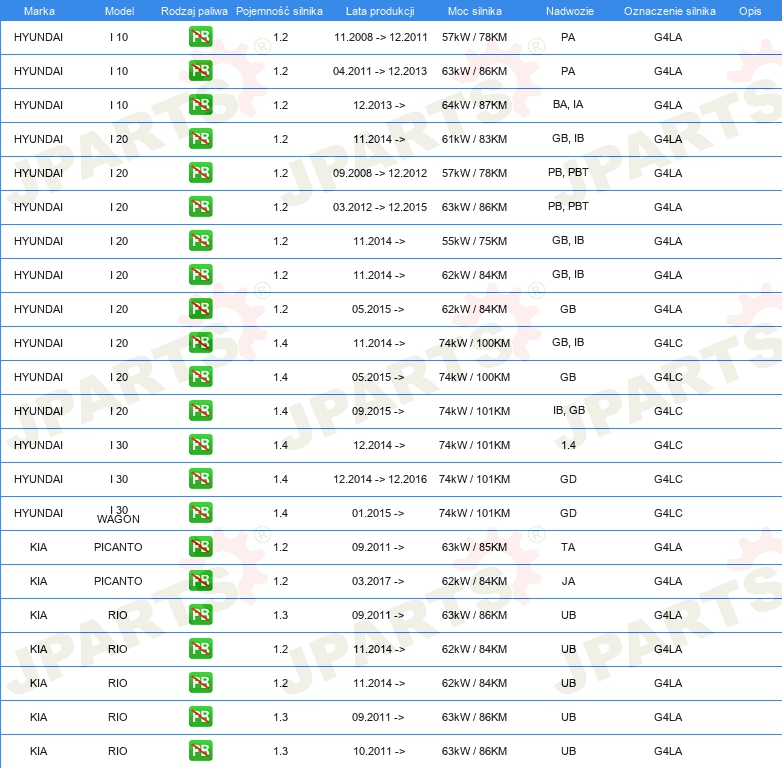Select the '10.2011 ->' production years cell

379,751
